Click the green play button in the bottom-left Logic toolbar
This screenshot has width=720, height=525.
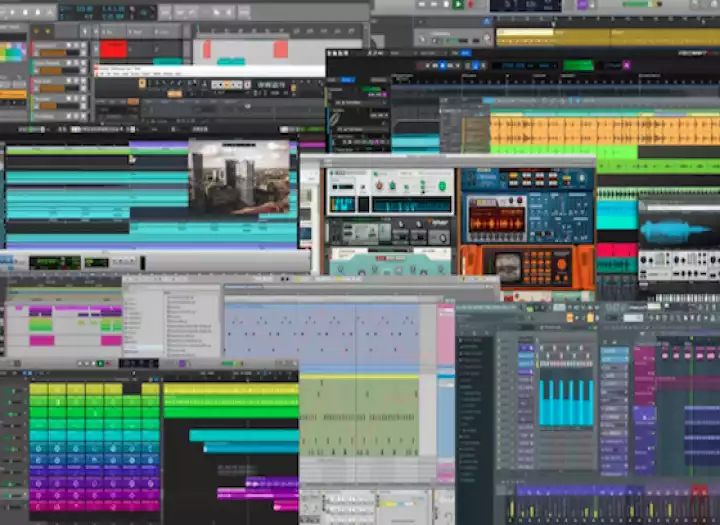[x=100, y=363]
